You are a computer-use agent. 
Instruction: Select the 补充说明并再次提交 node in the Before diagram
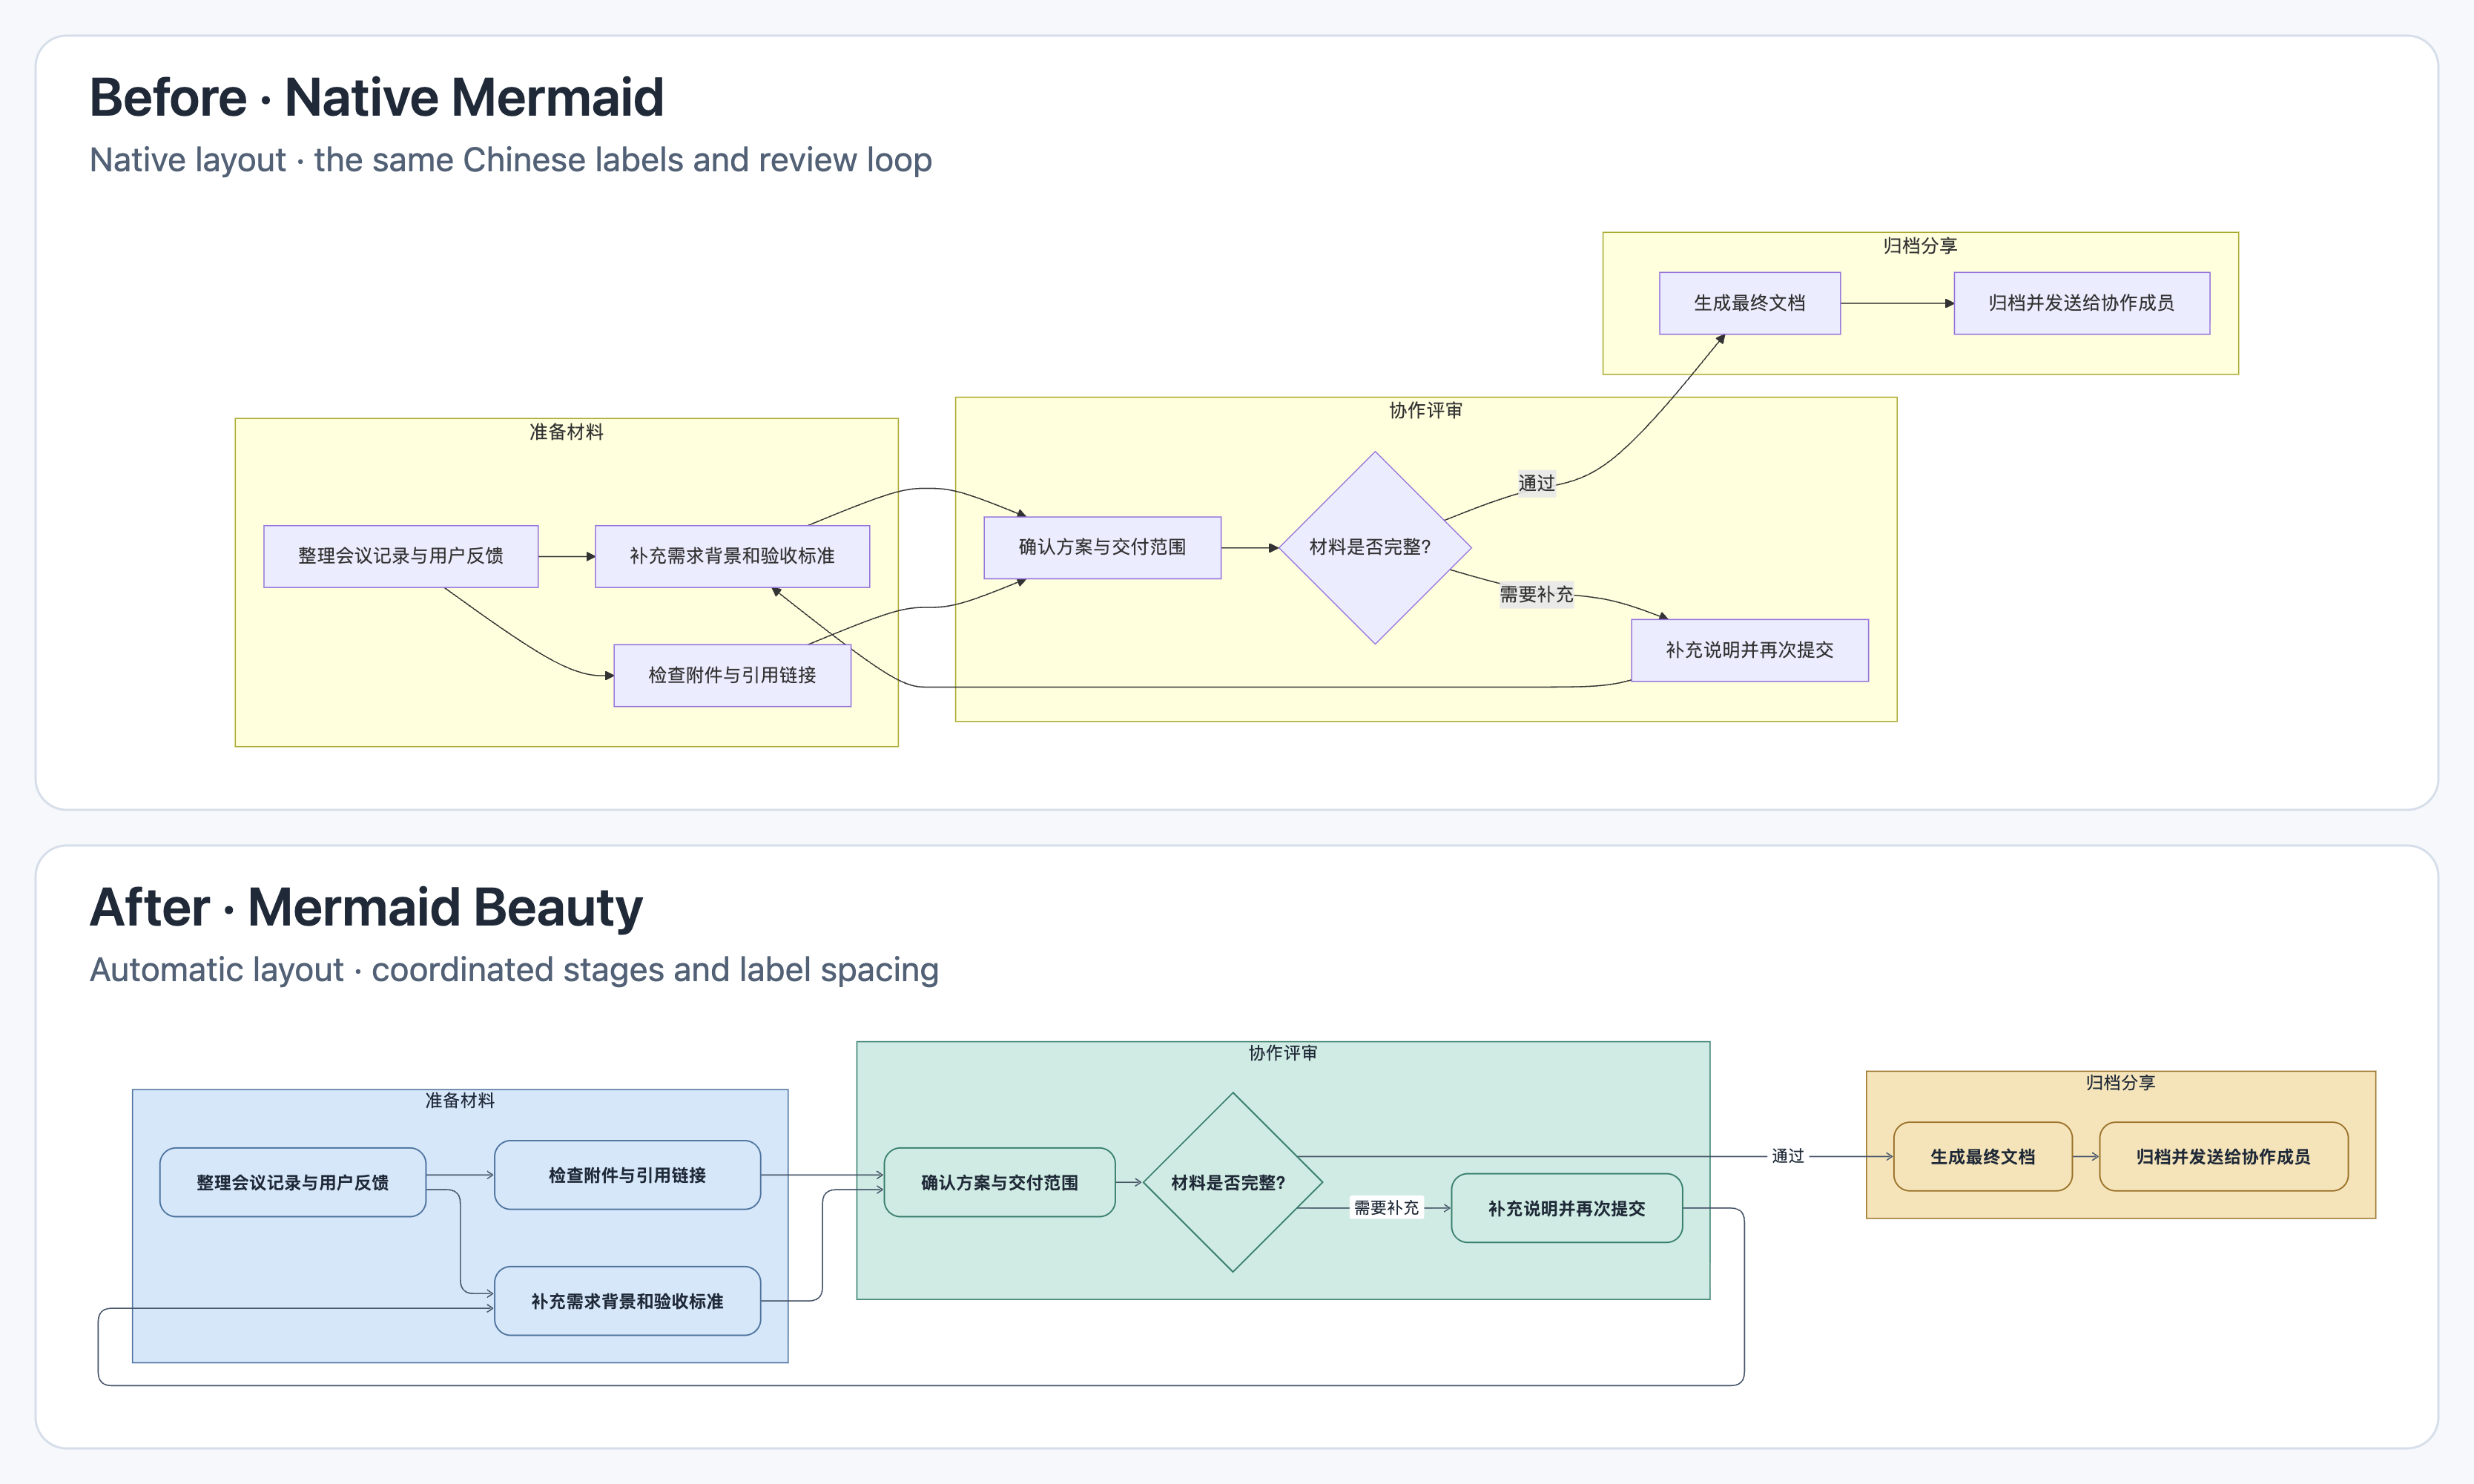pos(1750,650)
